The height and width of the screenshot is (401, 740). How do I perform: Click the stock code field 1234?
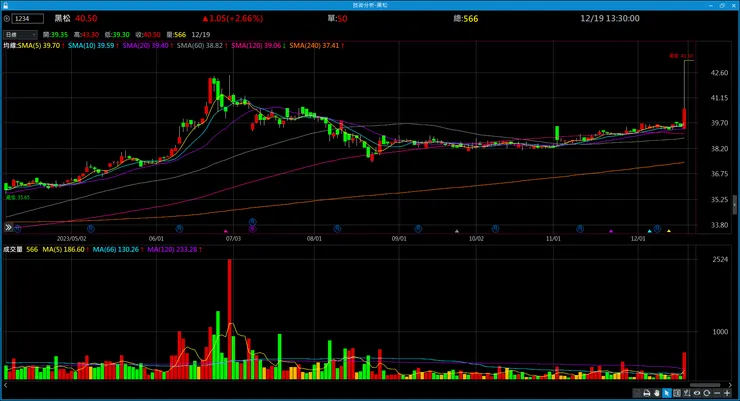pyautogui.click(x=27, y=19)
